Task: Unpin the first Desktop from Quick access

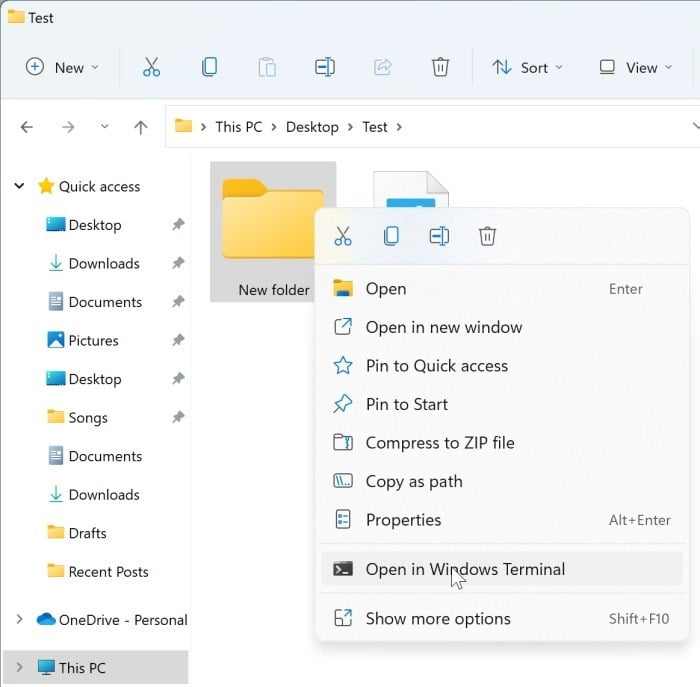Action: [x=178, y=225]
